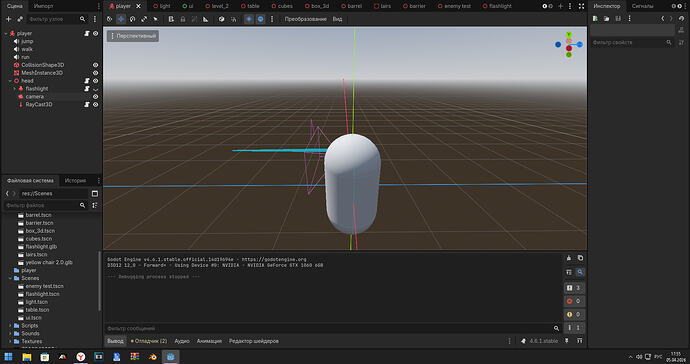The width and height of the screenshot is (690, 364).
Task: Open the Редактор шейдеров panel
Action: pos(253,341)
